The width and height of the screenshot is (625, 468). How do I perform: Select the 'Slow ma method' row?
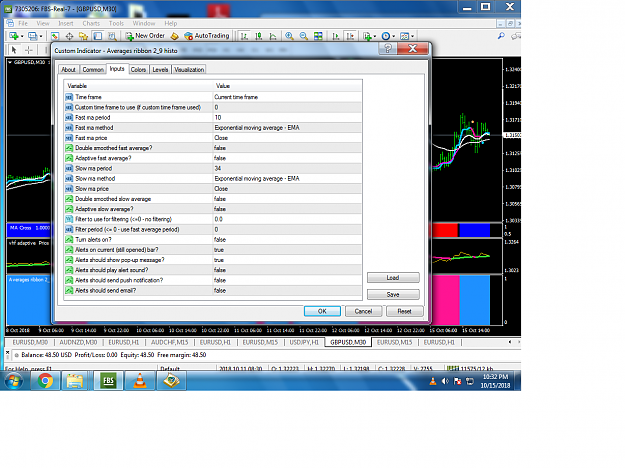tap(213, 179)
